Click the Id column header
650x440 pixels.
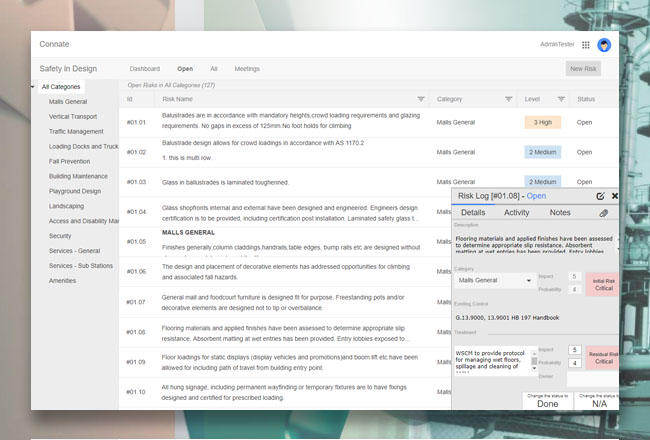coord(130,99)
